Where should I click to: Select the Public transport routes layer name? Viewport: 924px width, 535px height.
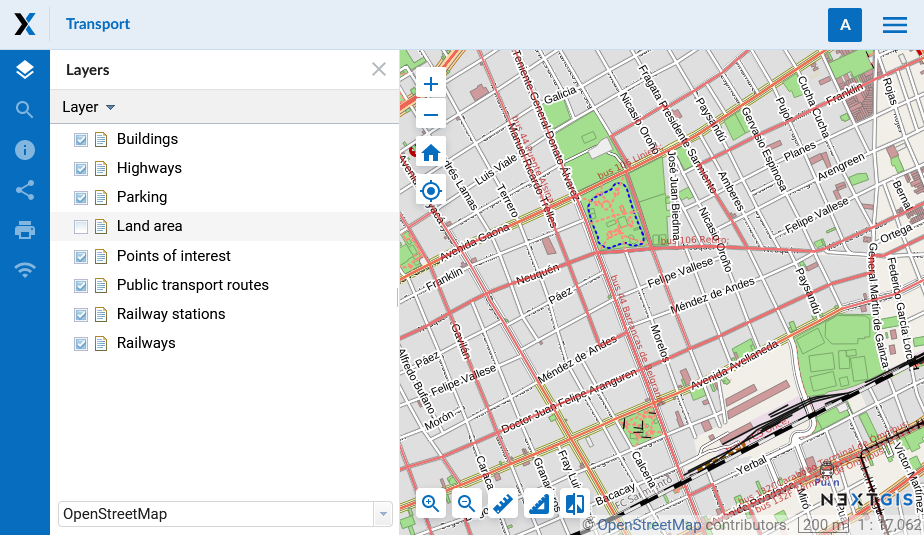pyautogui.click(x=193, y=285)
